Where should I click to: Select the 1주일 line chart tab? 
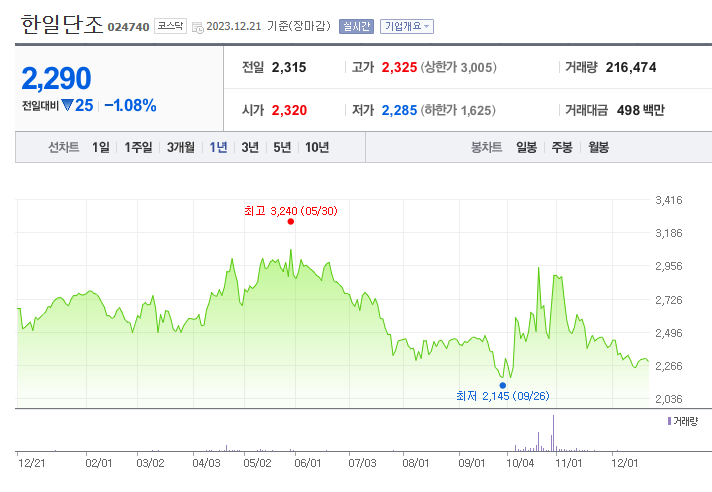[x=138, y=147]
